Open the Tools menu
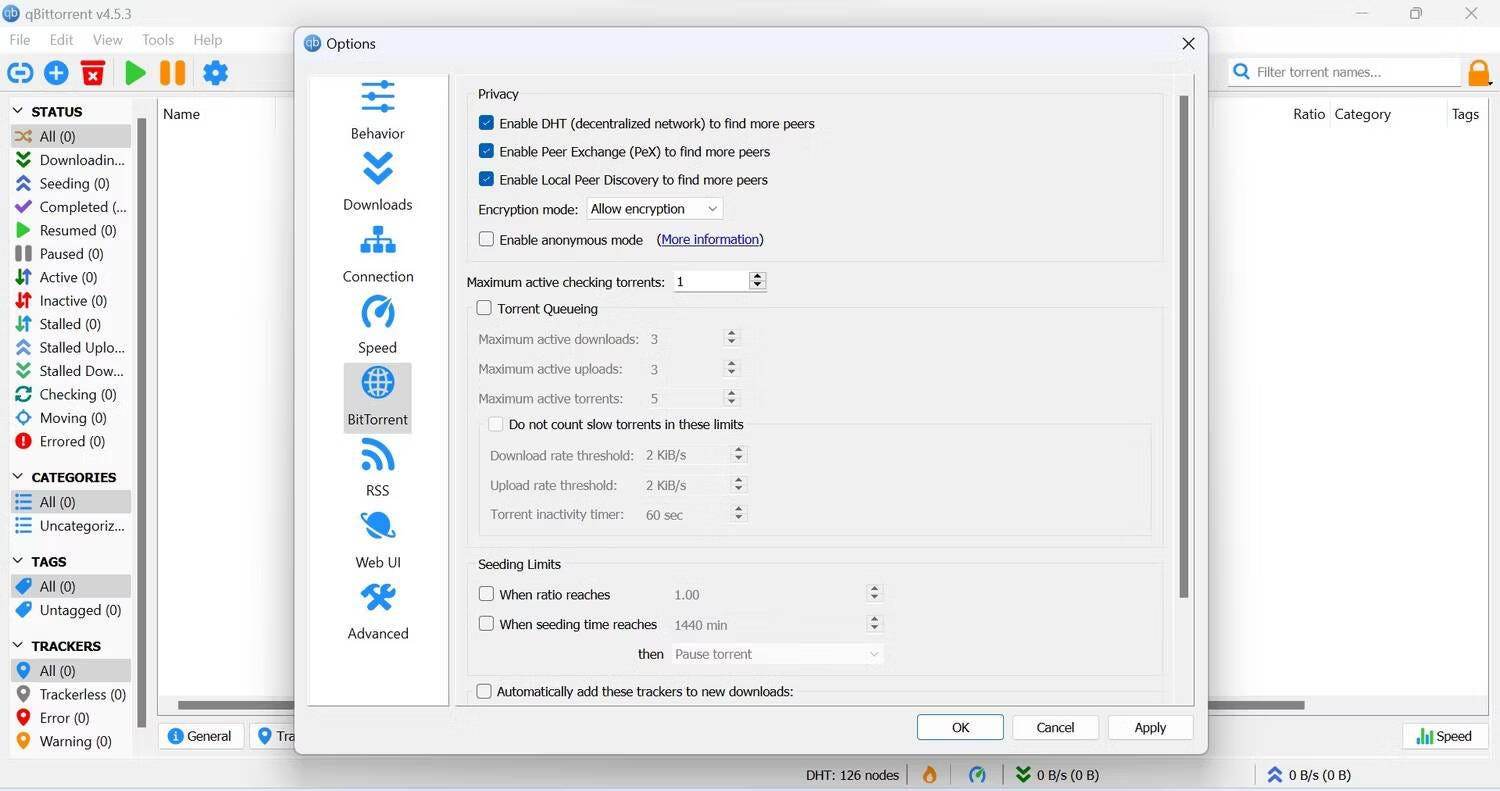The height and width of the screenshot is (791, 1500). (x=157, y=40)
